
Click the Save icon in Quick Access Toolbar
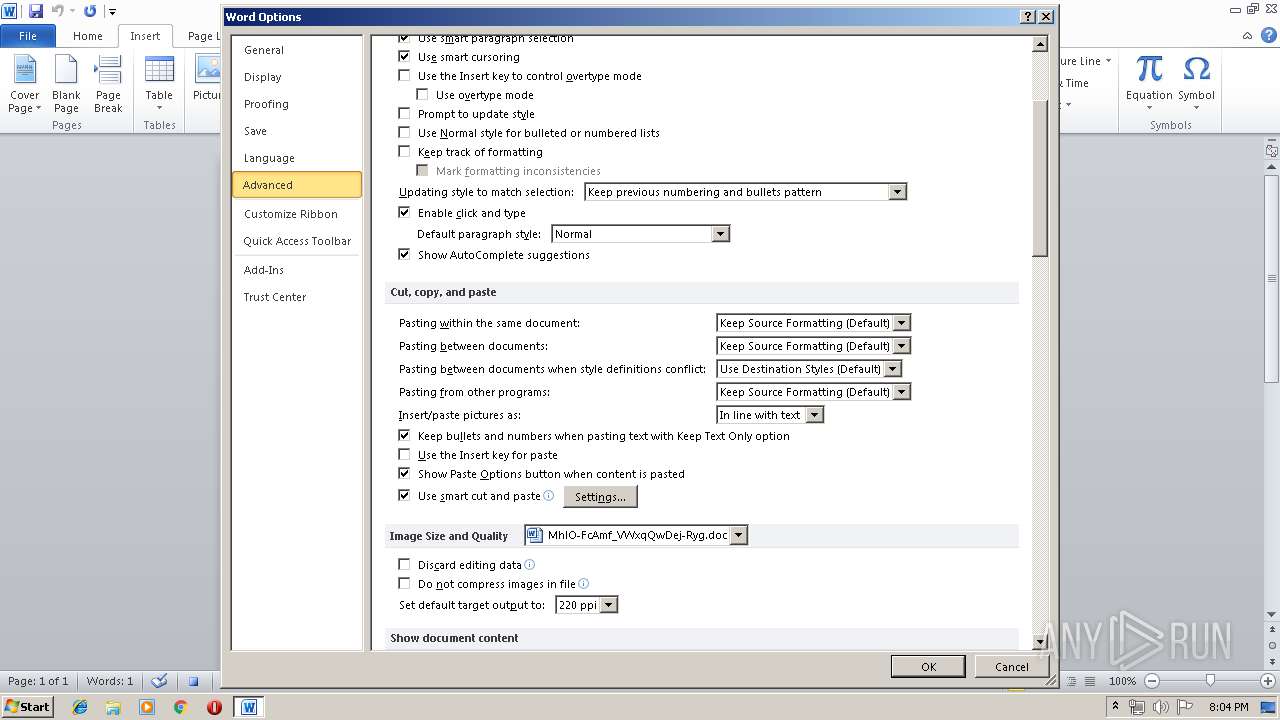36,11
